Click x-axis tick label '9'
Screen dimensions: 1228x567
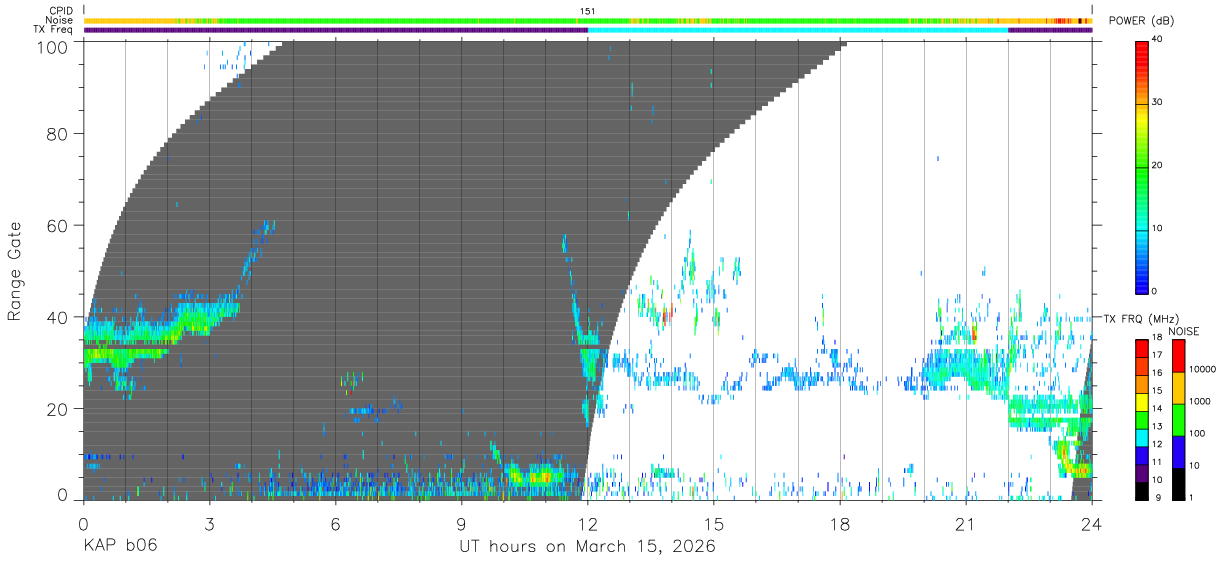point(461,523)
